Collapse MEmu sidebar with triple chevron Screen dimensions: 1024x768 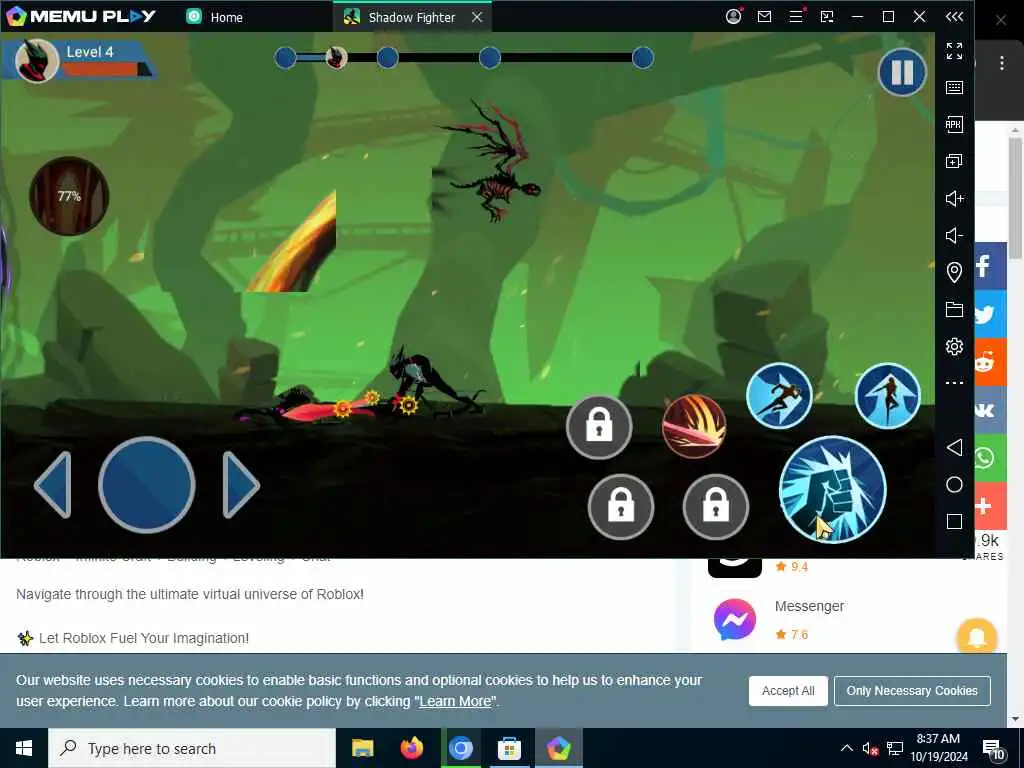[x=954, y=16]
